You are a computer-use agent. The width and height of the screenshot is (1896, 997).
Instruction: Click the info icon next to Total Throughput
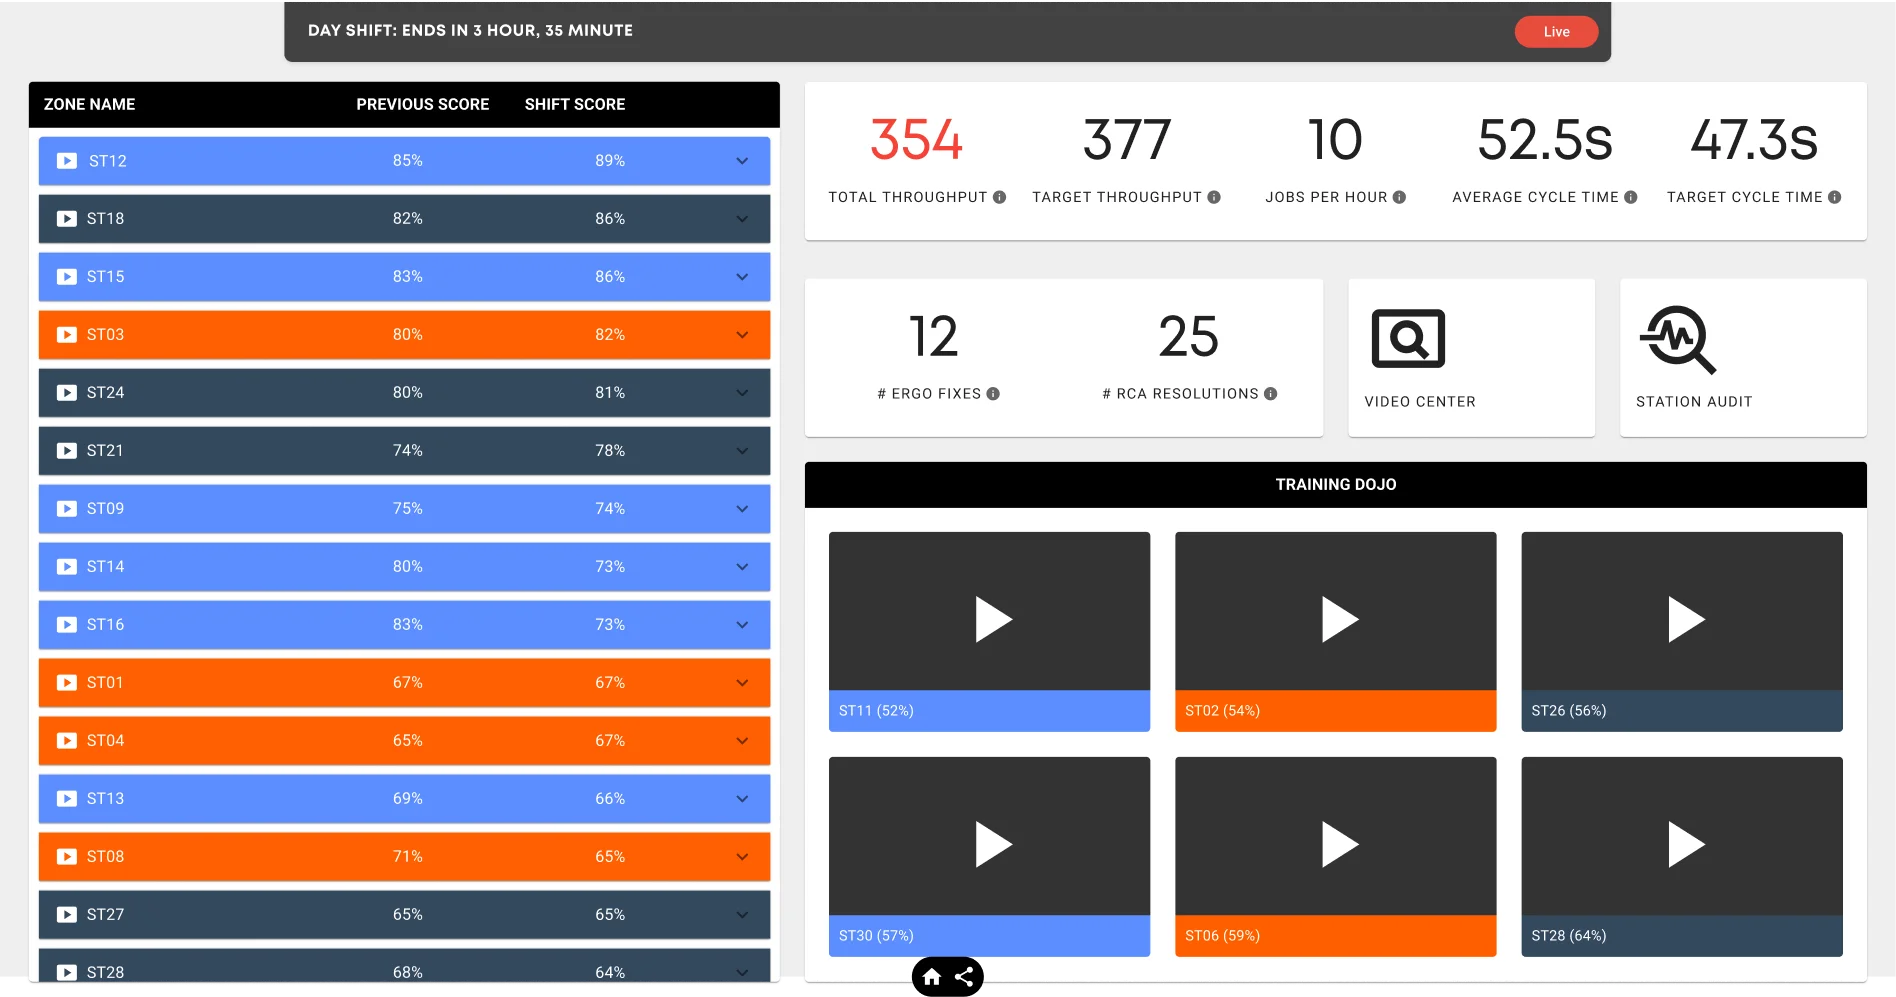[x=997, y=197]
